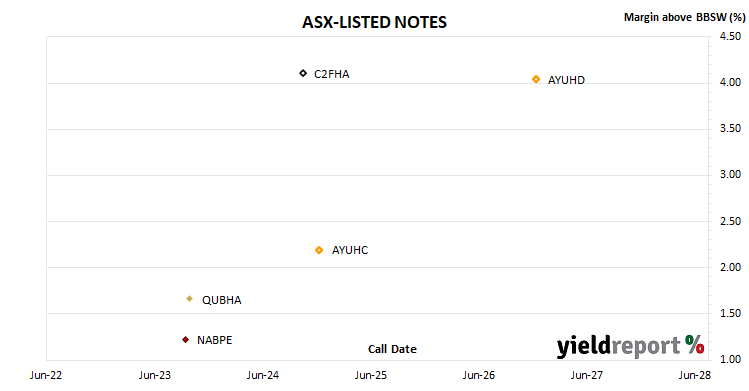Select the QUBHA data label
The height and width of the screenshot is (391, 749).
pyautogui.click(x=222, y=300)
